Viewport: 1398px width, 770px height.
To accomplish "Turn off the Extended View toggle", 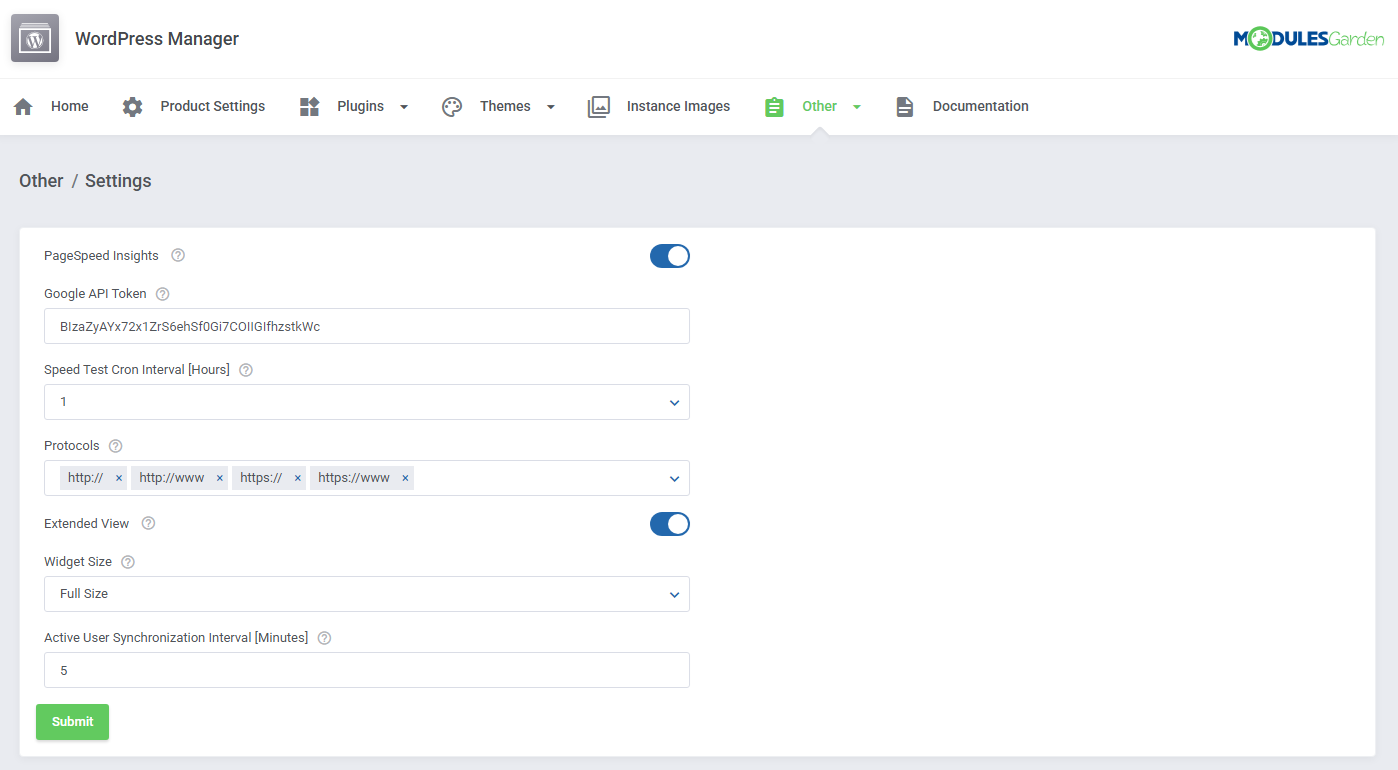I will pos(669,523).
